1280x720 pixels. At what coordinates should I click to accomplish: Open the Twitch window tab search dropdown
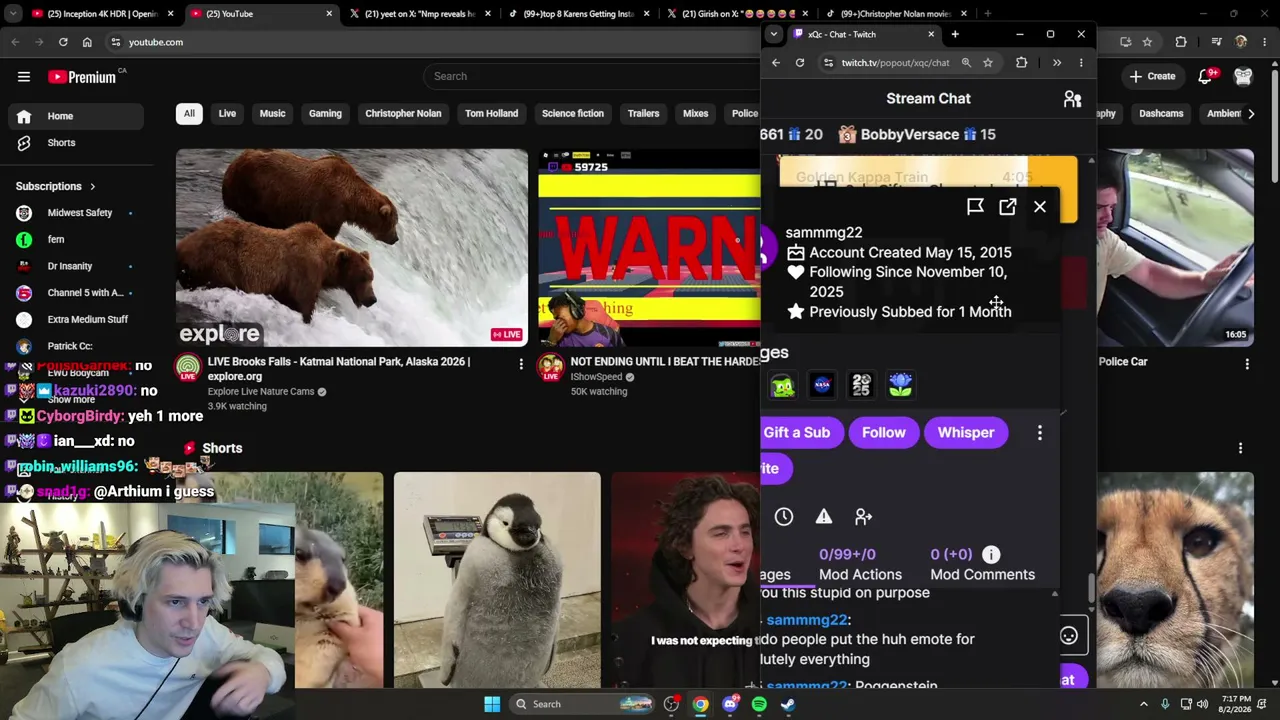point(773,35)
